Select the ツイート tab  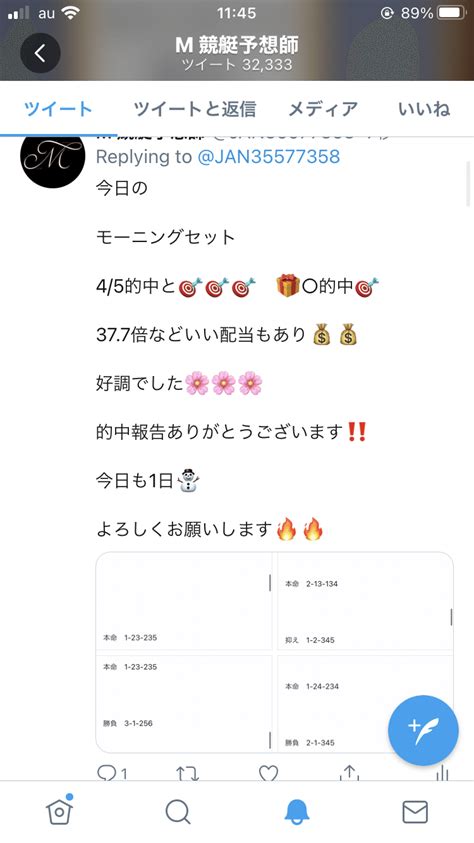coord(58,109)
